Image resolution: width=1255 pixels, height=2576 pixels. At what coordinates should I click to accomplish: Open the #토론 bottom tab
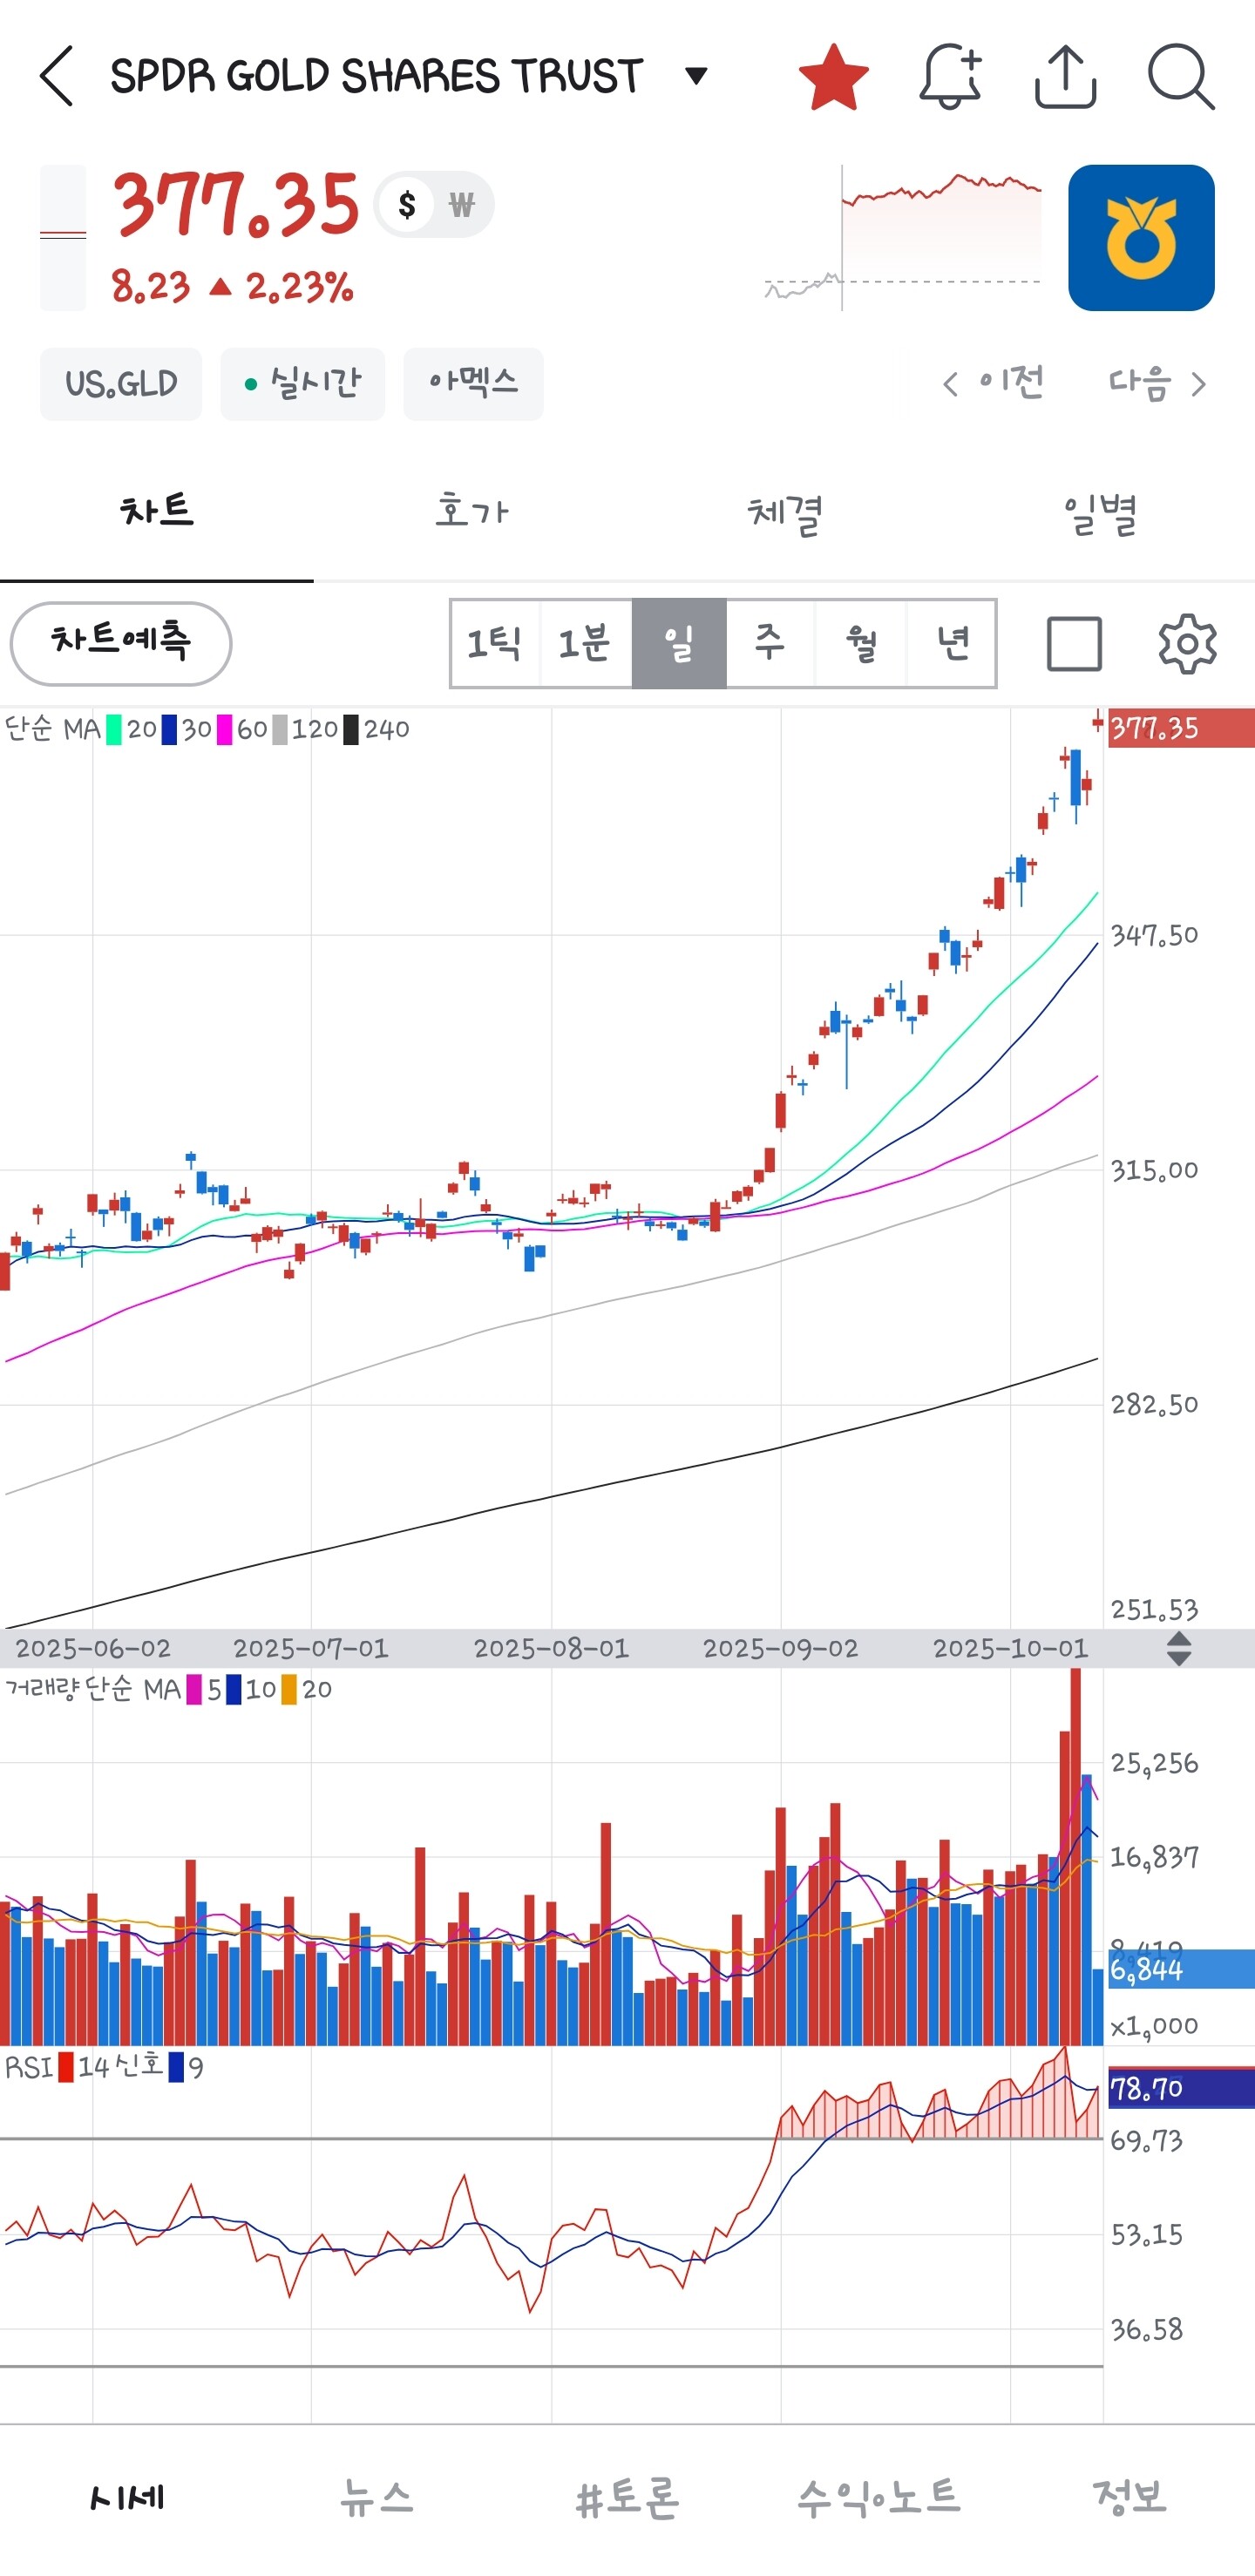pos(627,2498)
